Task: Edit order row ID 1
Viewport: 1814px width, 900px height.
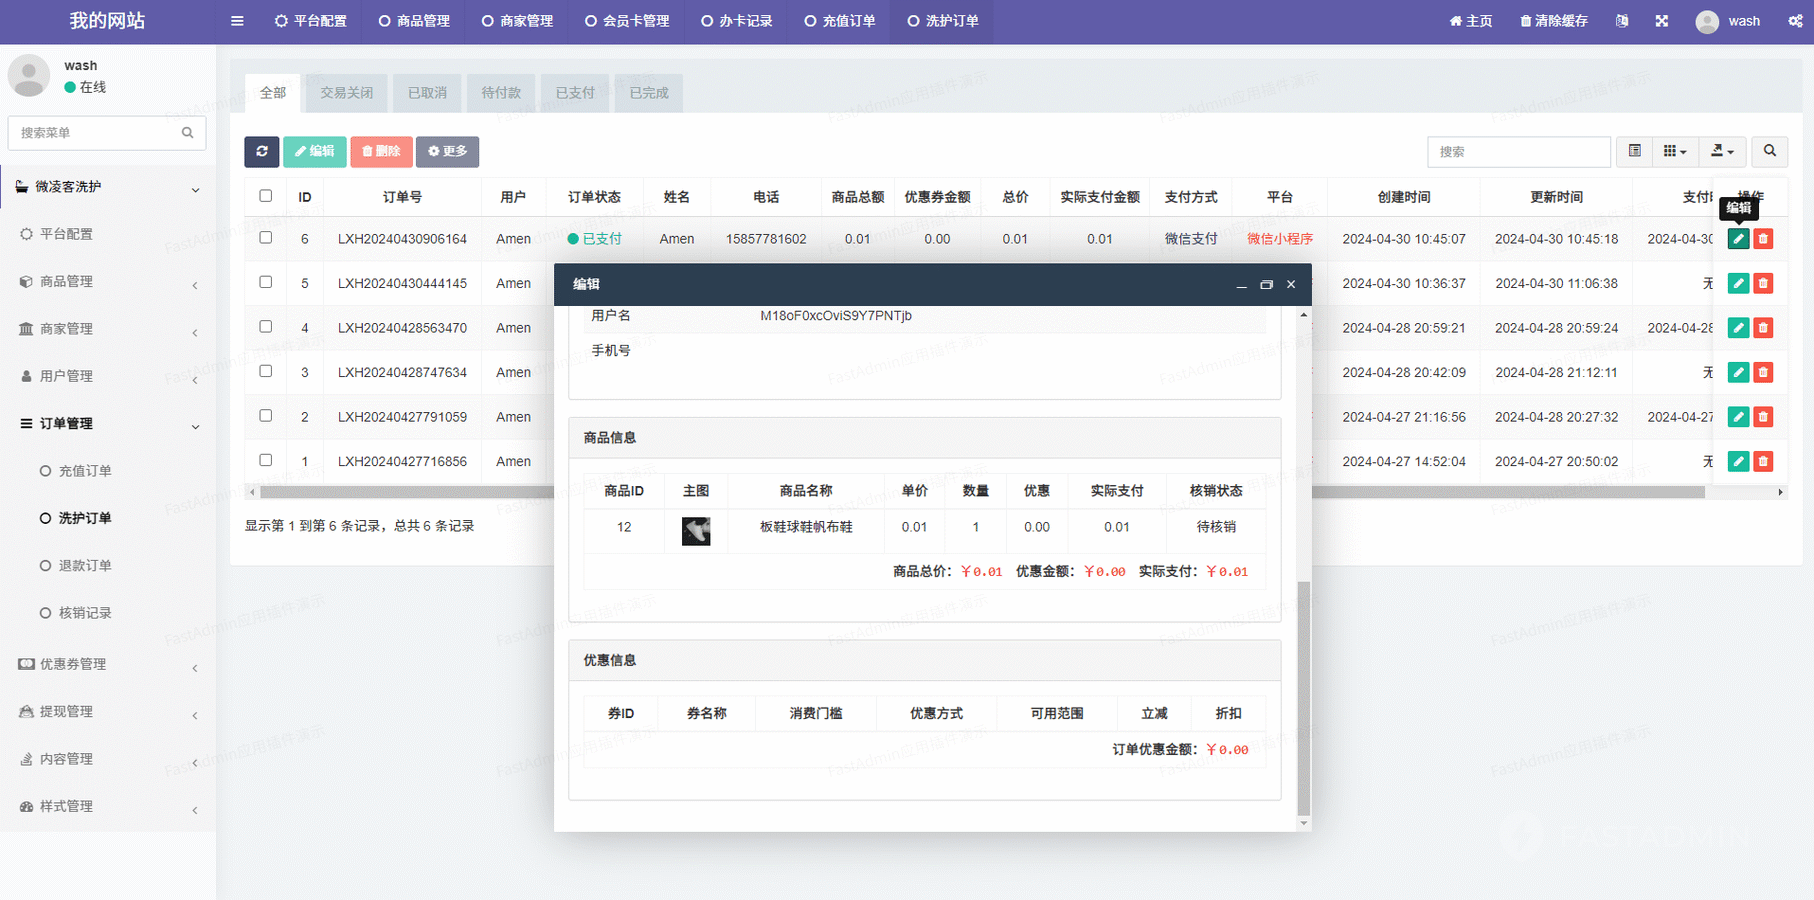Action: pyautogui.click(x=1739, y=461)
